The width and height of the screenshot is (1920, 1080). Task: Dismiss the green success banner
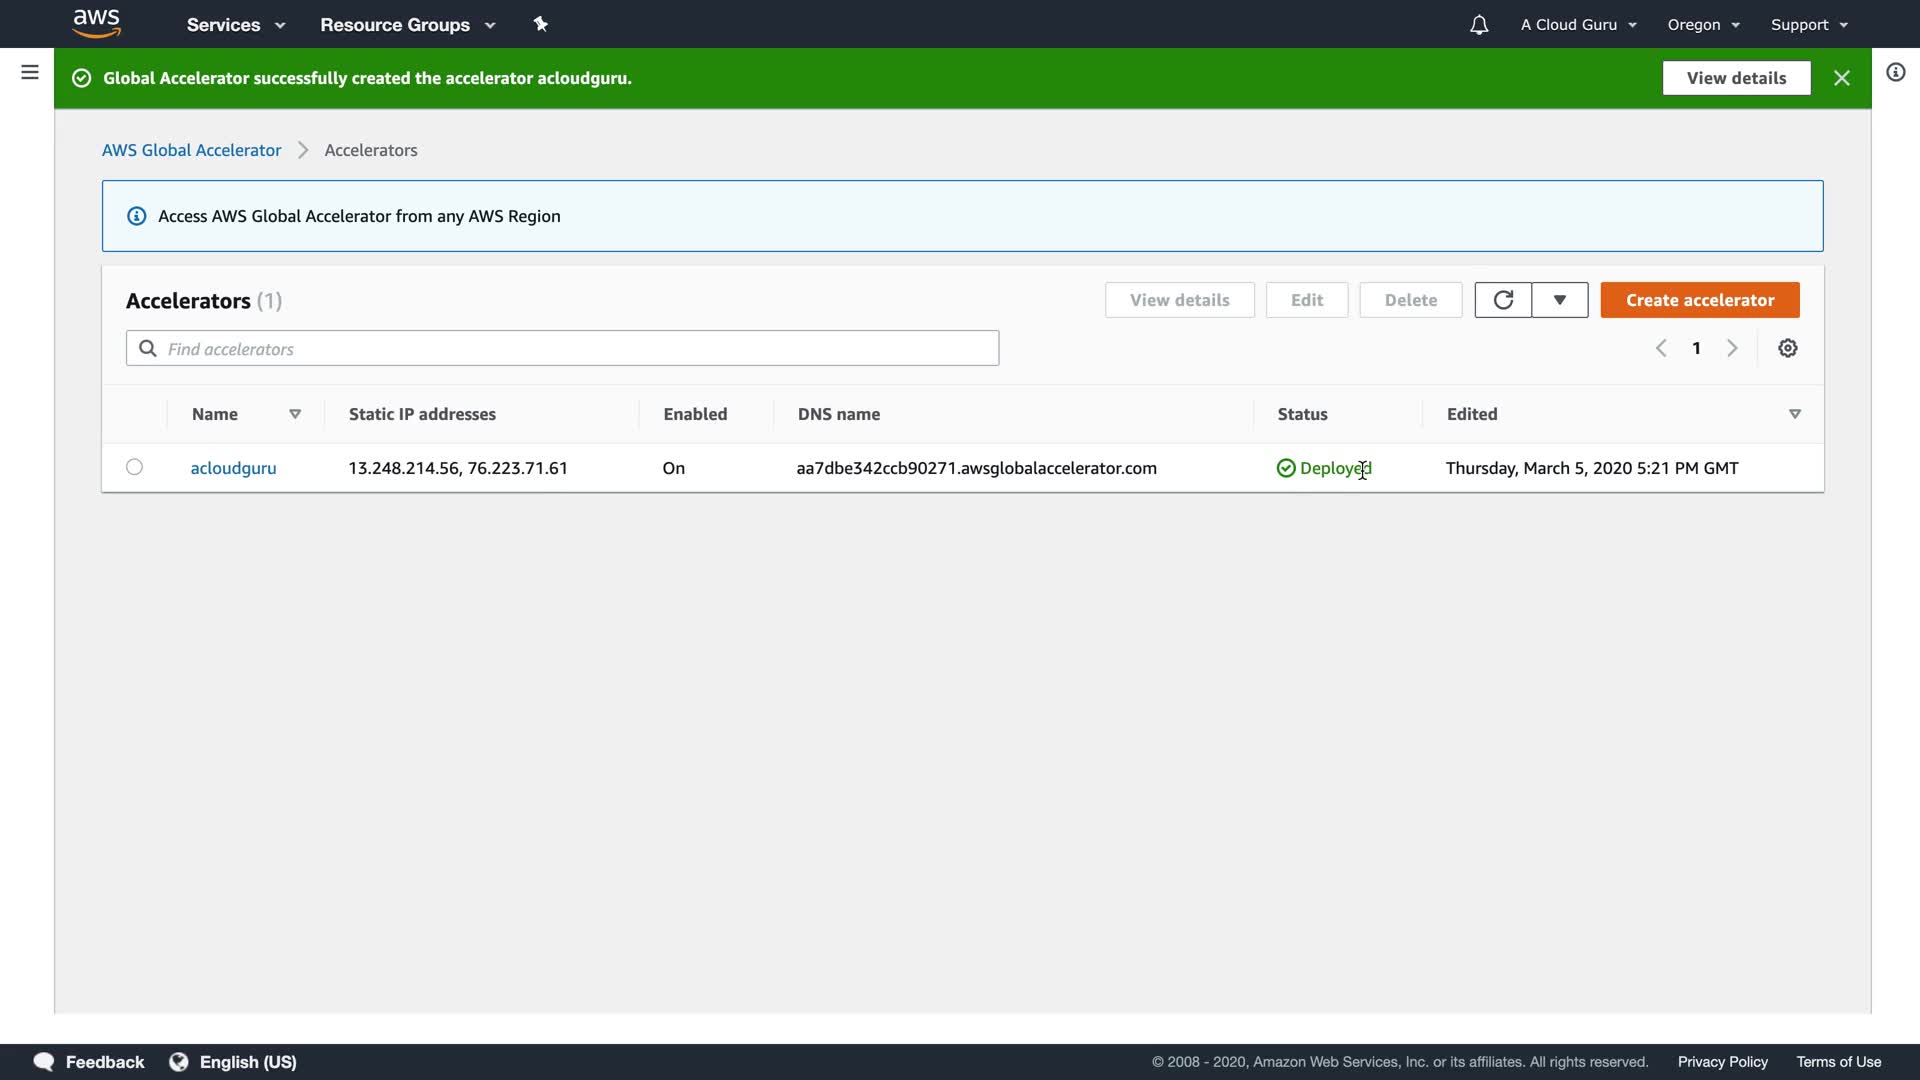click(1842, 78)
